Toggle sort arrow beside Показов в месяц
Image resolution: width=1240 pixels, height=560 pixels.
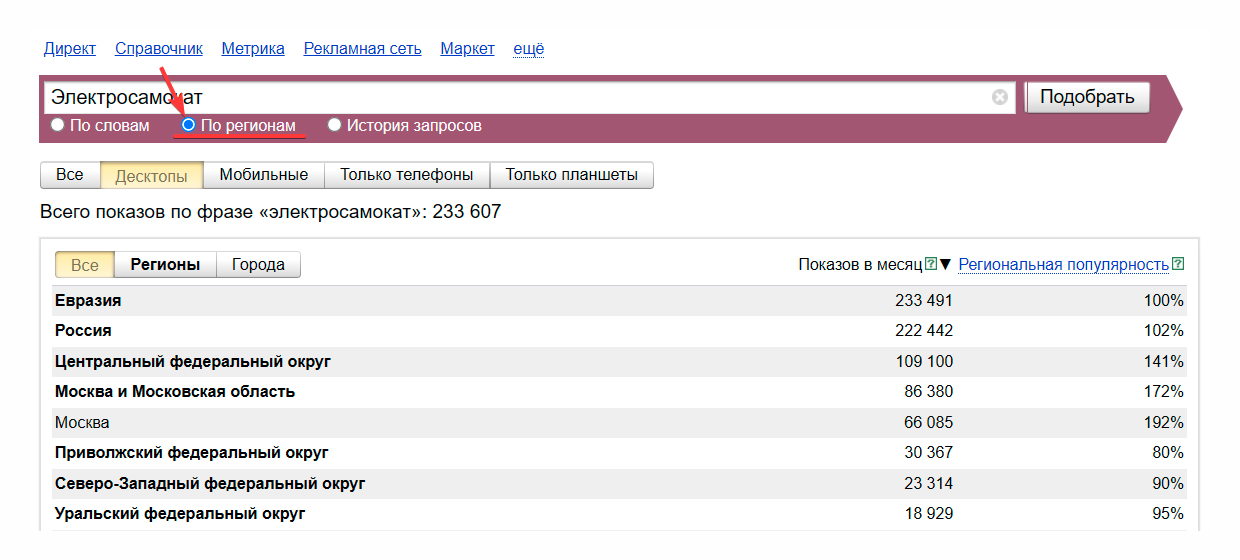945,265
